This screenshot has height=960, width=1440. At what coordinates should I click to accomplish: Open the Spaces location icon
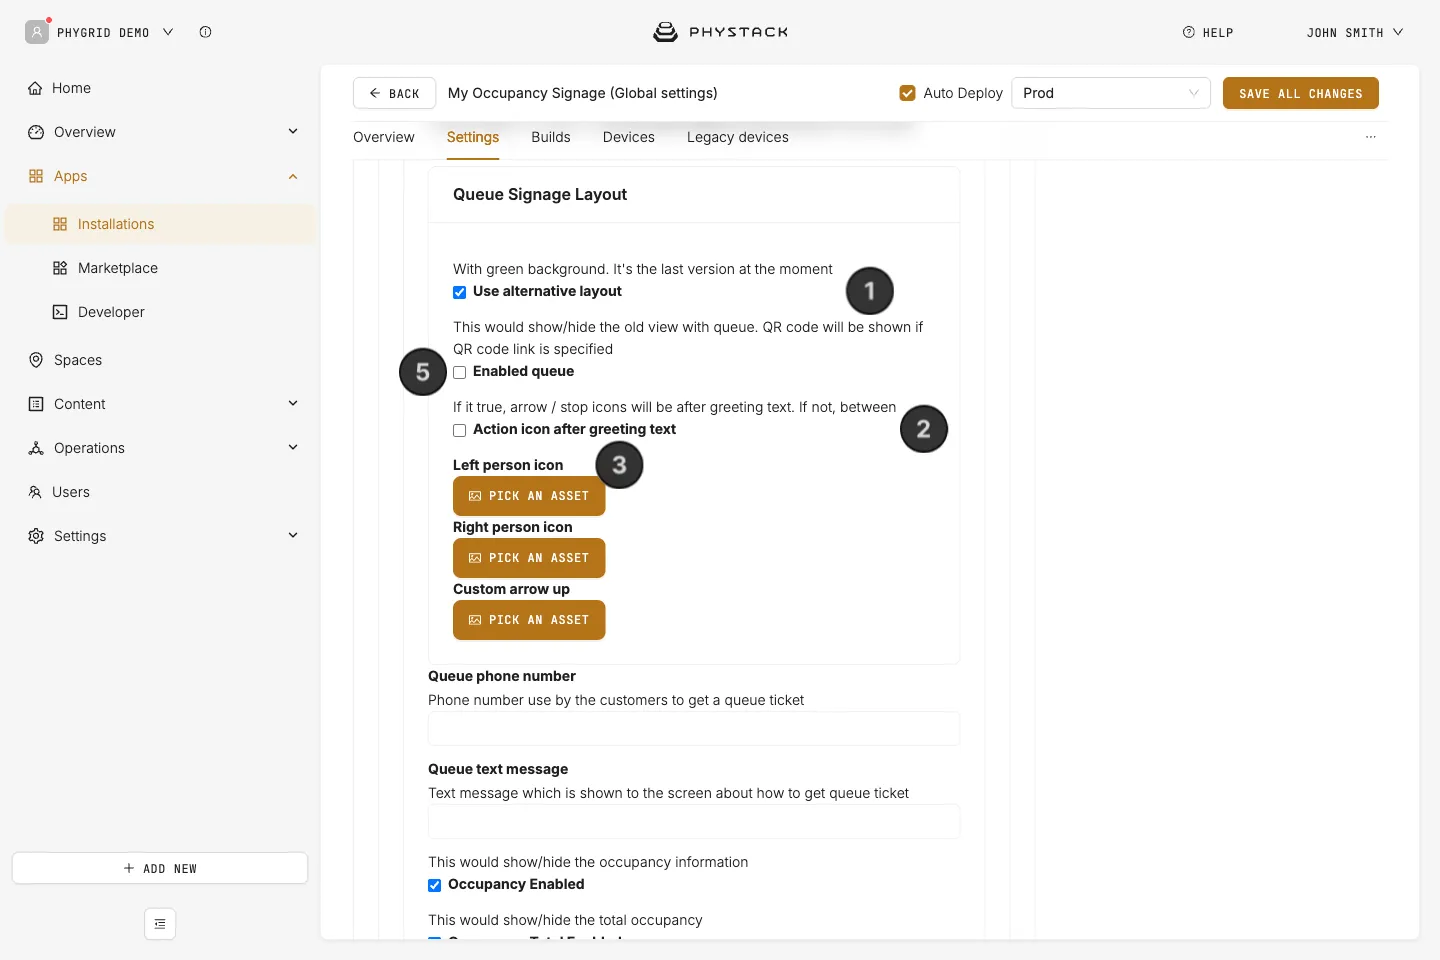(x=36, y=360)
